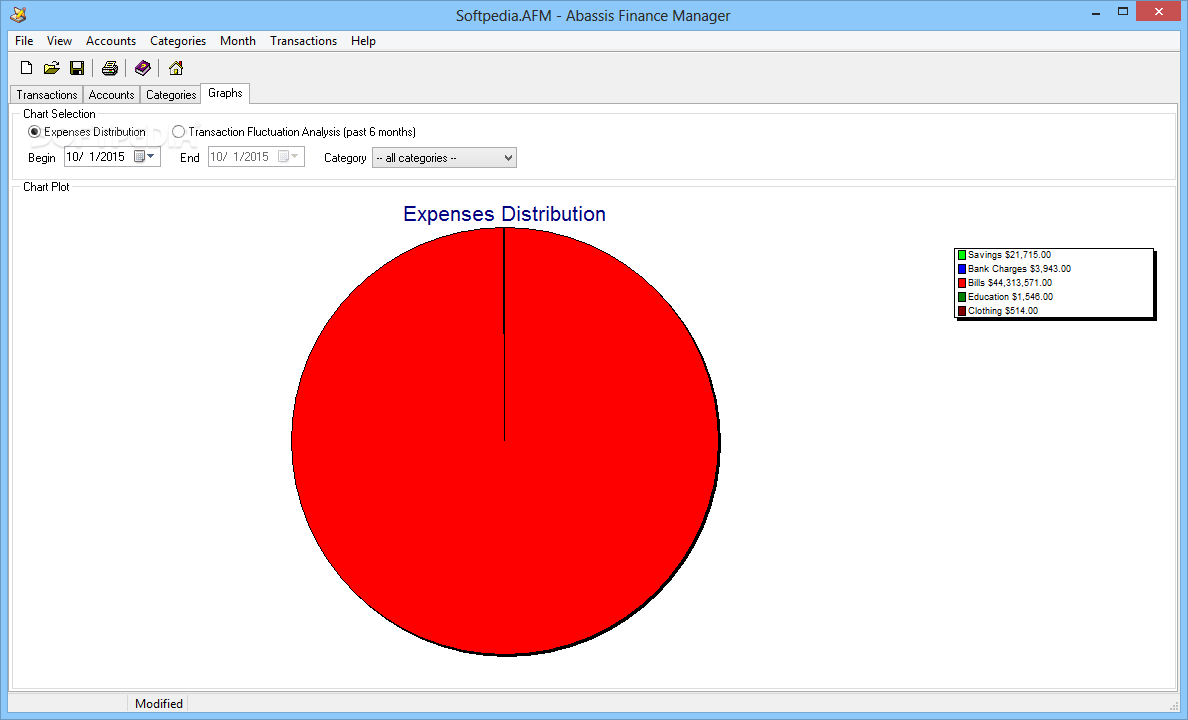Click the Savings green legend swatch
Viewport: 1188px width, 720px height.
pyautogui.click(x=961, y=255)
